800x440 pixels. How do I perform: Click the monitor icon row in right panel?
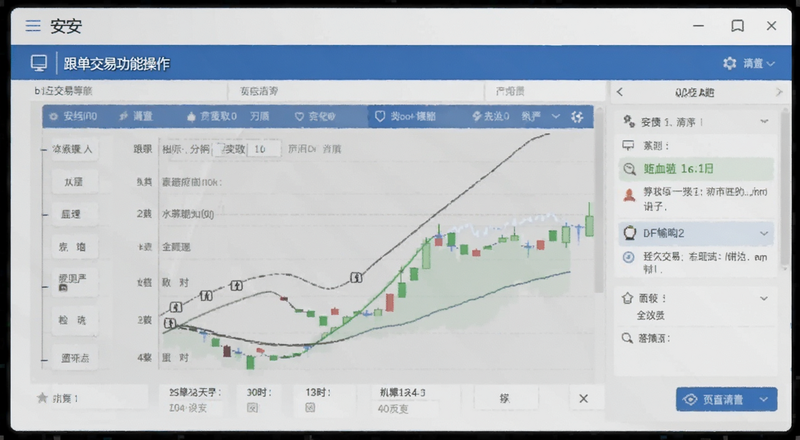696,145
